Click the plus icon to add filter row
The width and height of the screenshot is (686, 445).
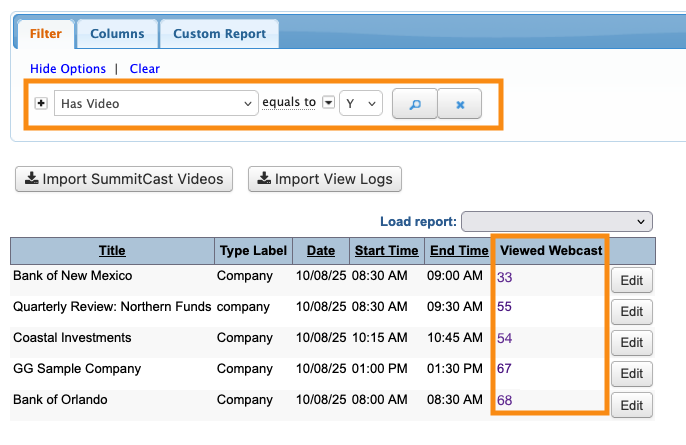[41, 103]
